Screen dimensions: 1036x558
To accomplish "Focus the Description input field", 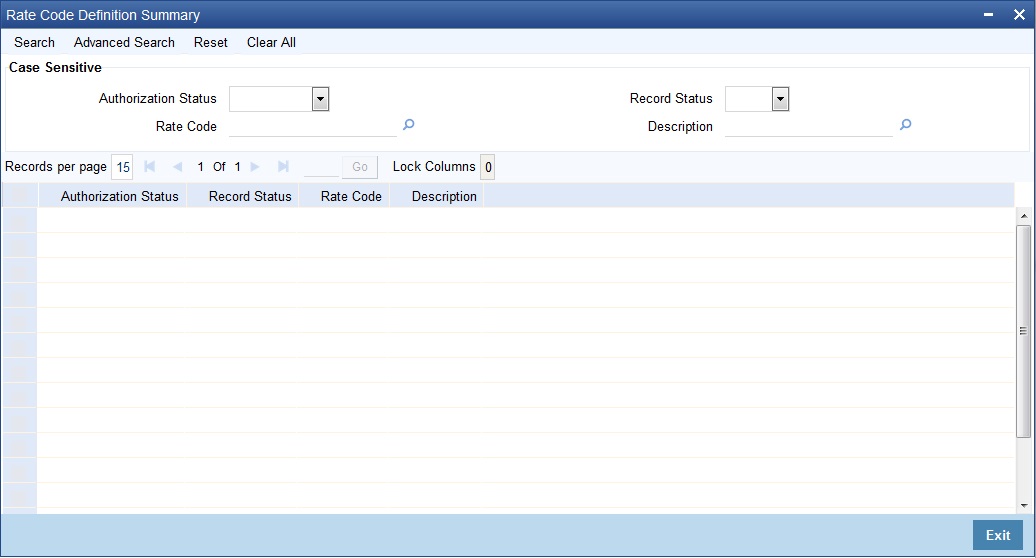I will pyautogui.click(x=809, y=126).
